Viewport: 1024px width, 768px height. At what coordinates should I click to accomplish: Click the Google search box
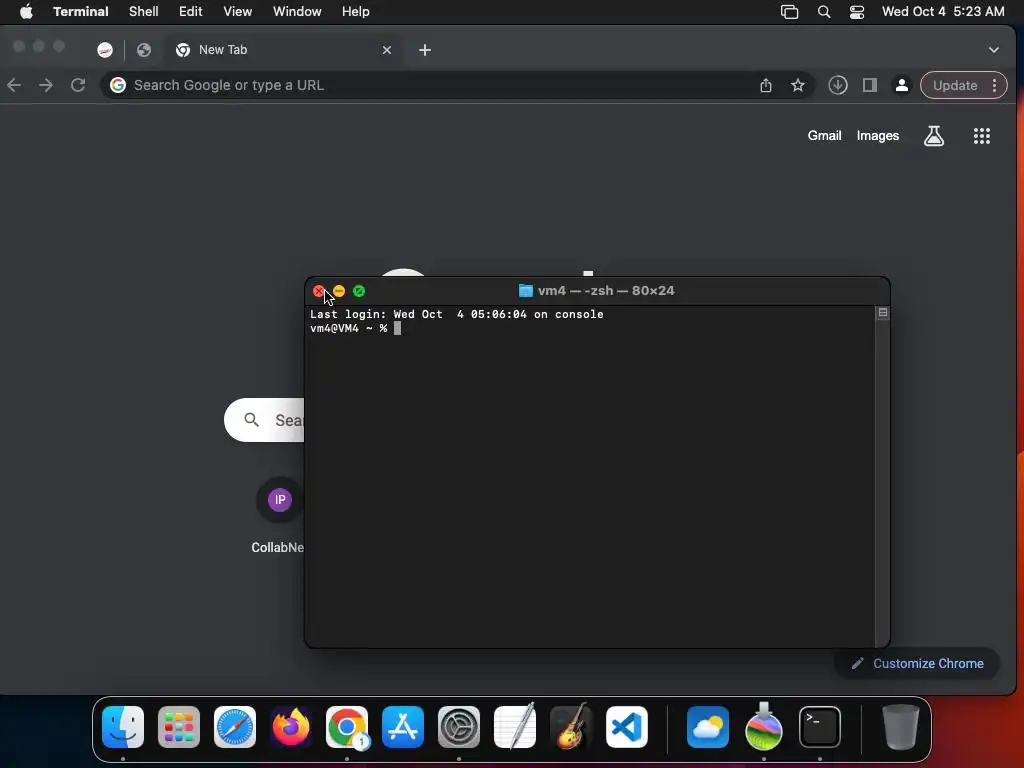pyautogui.click(x=264, y=420)
